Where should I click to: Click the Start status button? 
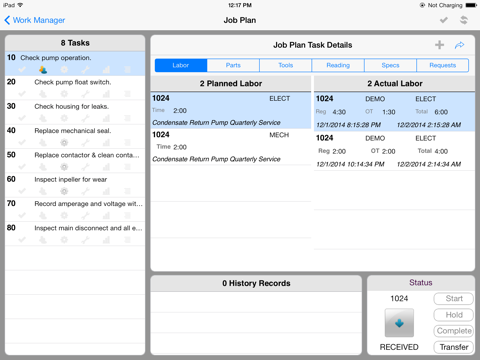pos(454,299)
